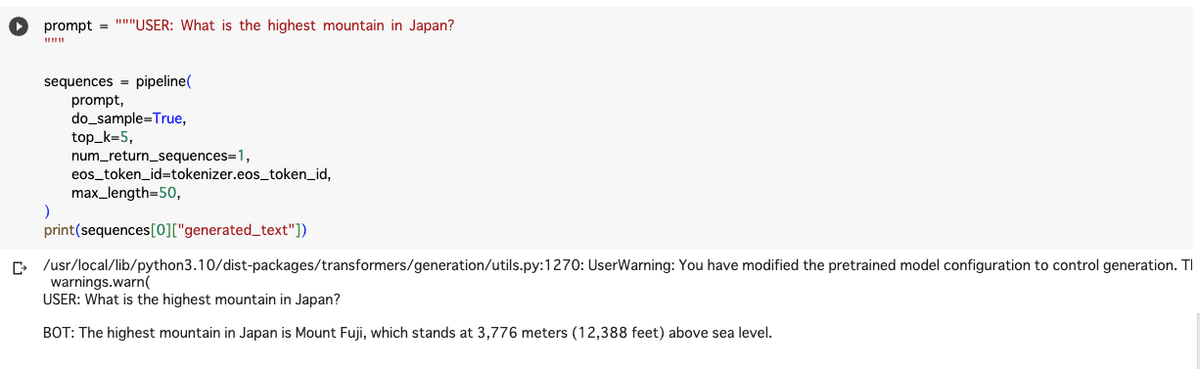Screen dimensions: 1200x369
Task: Place cursor on max_length=50 line
Action: click(126, 192)
